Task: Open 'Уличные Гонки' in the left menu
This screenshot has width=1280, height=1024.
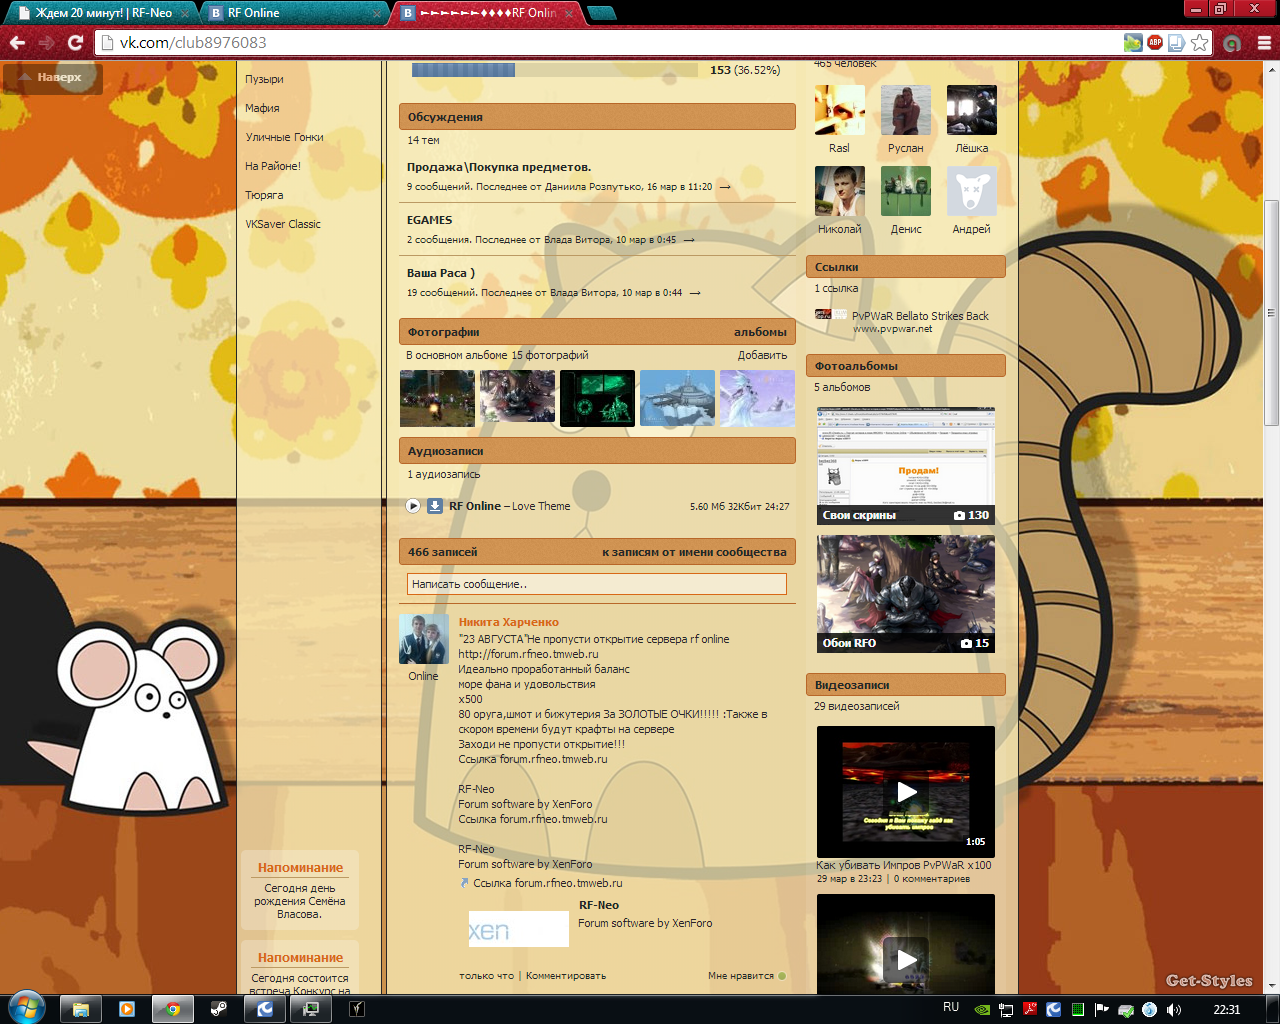Action: [285, 137]
